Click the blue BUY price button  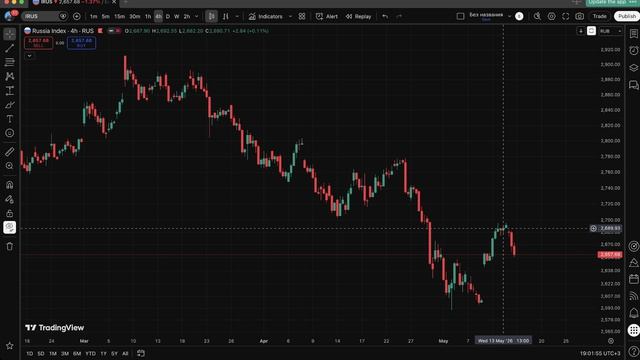pyautogui.click(x=81, y=43)
